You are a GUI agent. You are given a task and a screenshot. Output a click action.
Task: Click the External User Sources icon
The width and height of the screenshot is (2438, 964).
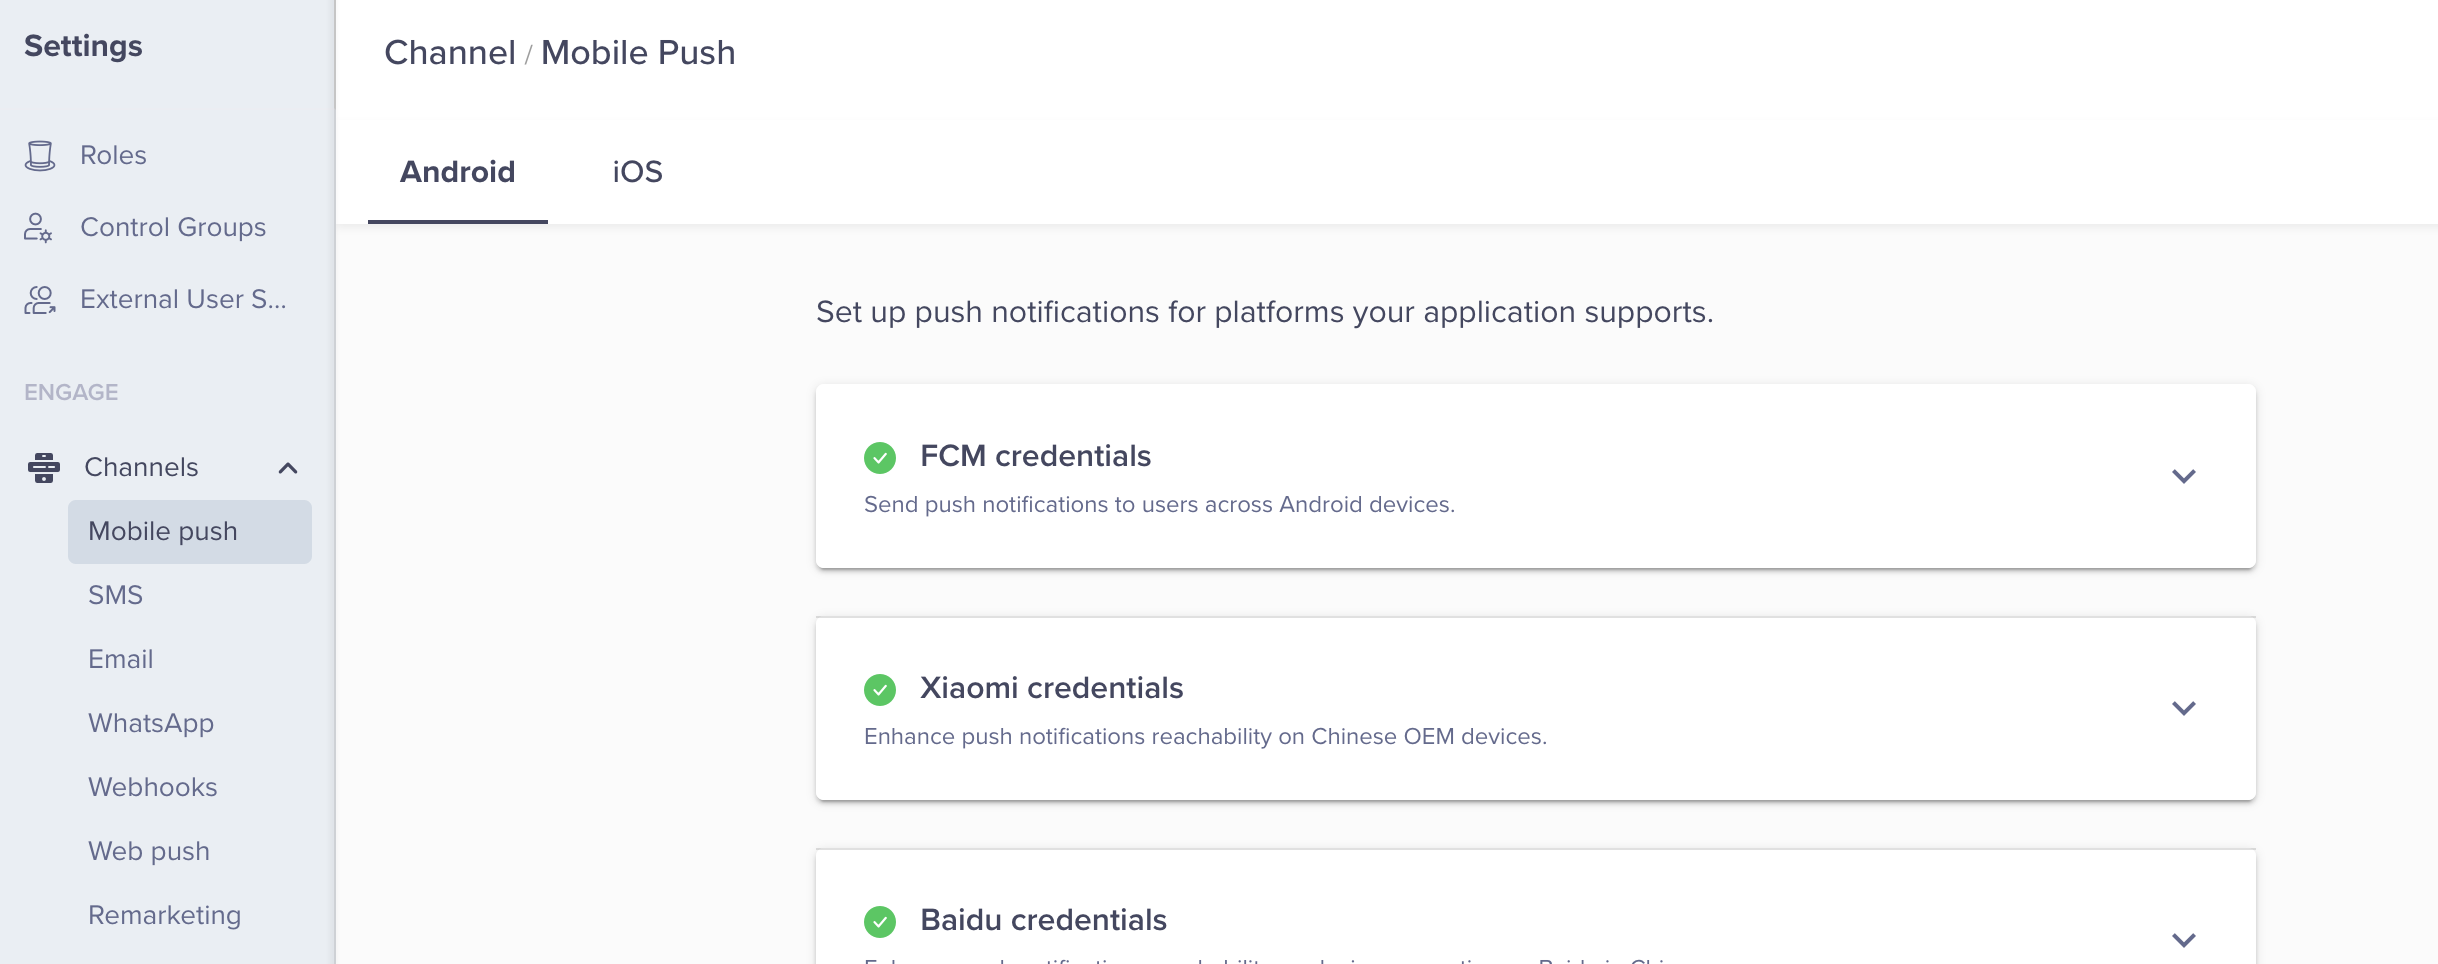click(x=38, y=298)
